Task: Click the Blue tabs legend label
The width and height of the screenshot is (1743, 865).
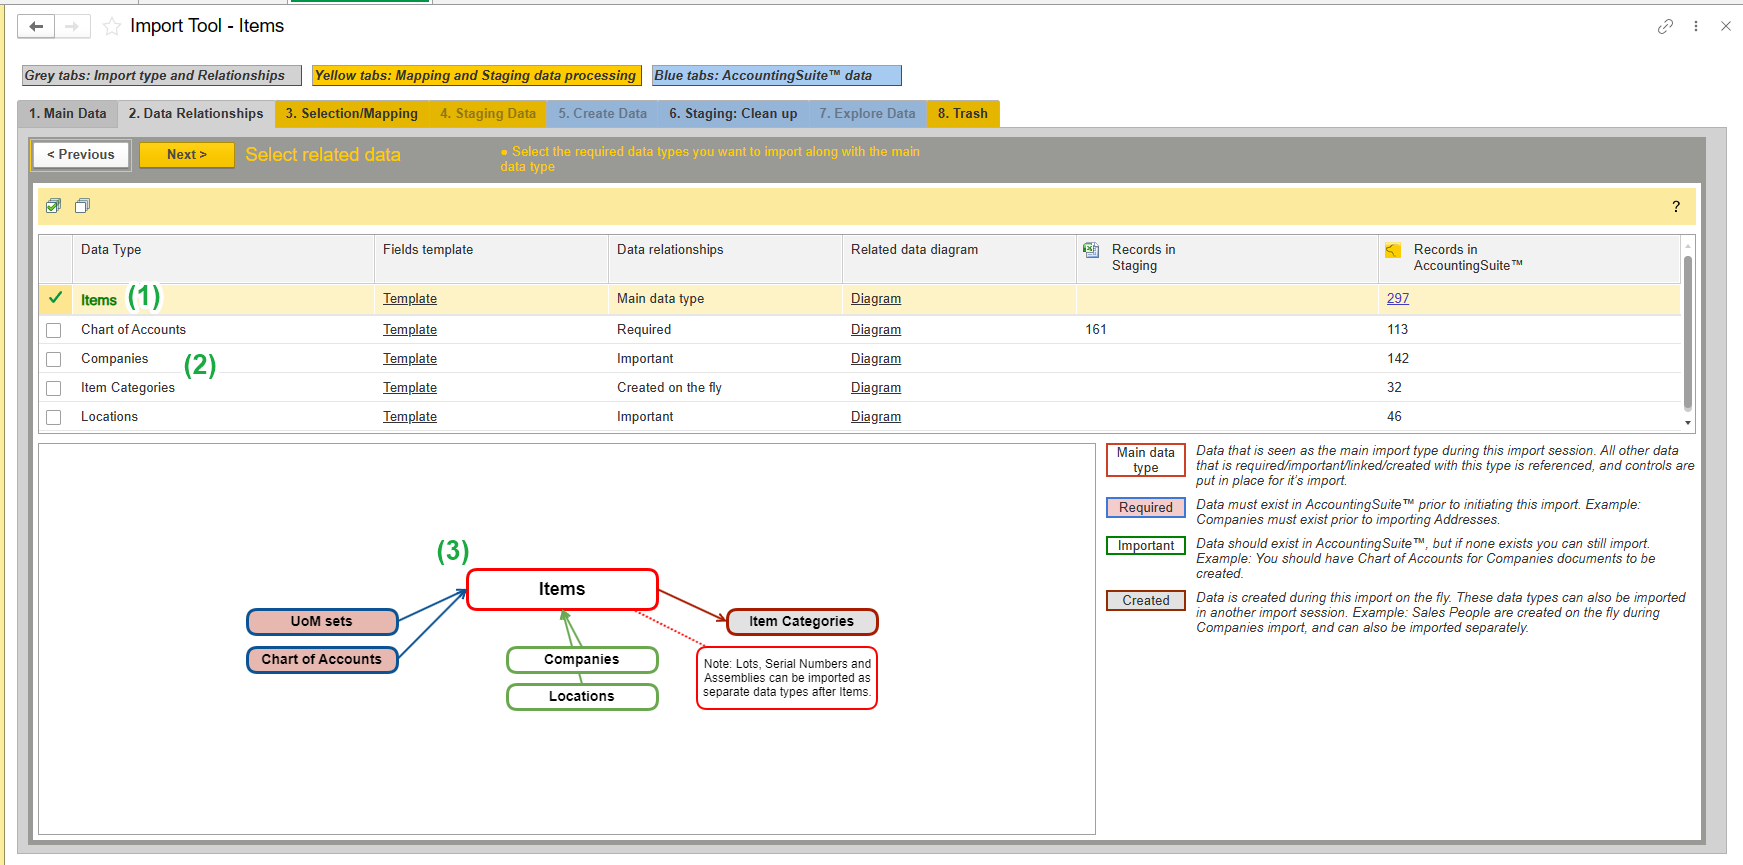Action: pos(777,76)
